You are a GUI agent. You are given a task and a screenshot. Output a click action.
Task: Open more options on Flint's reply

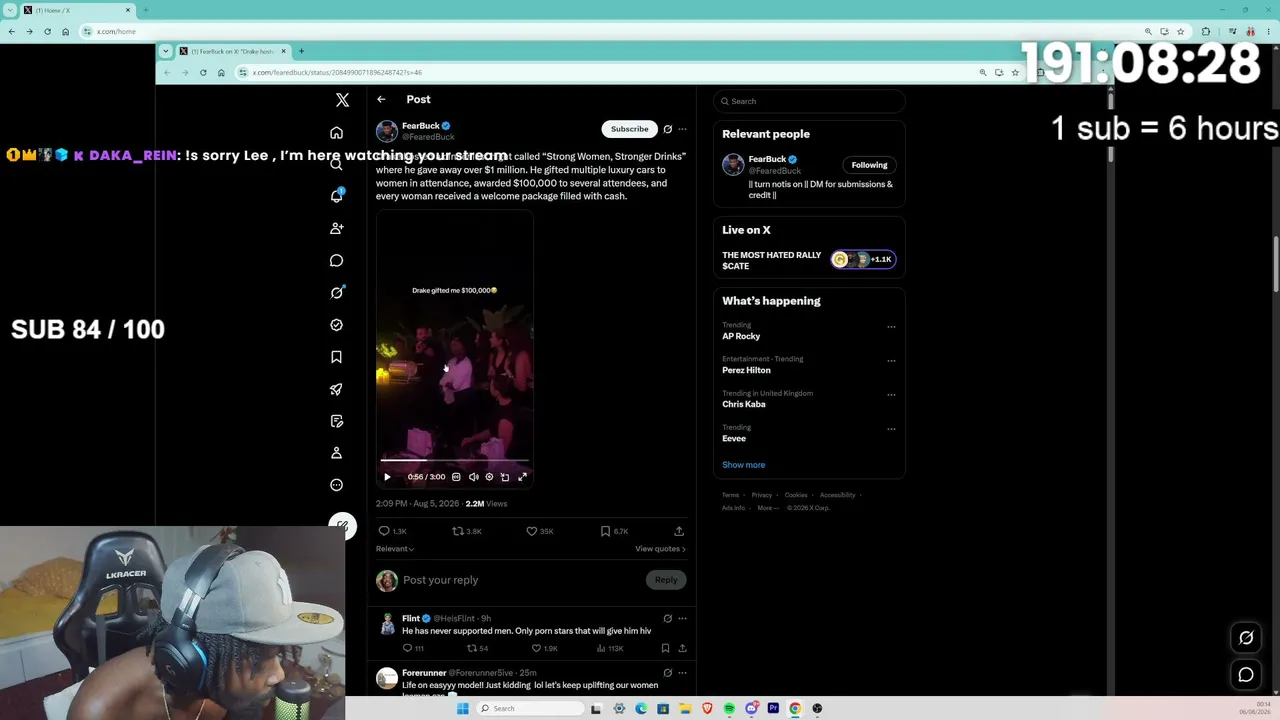683,618
